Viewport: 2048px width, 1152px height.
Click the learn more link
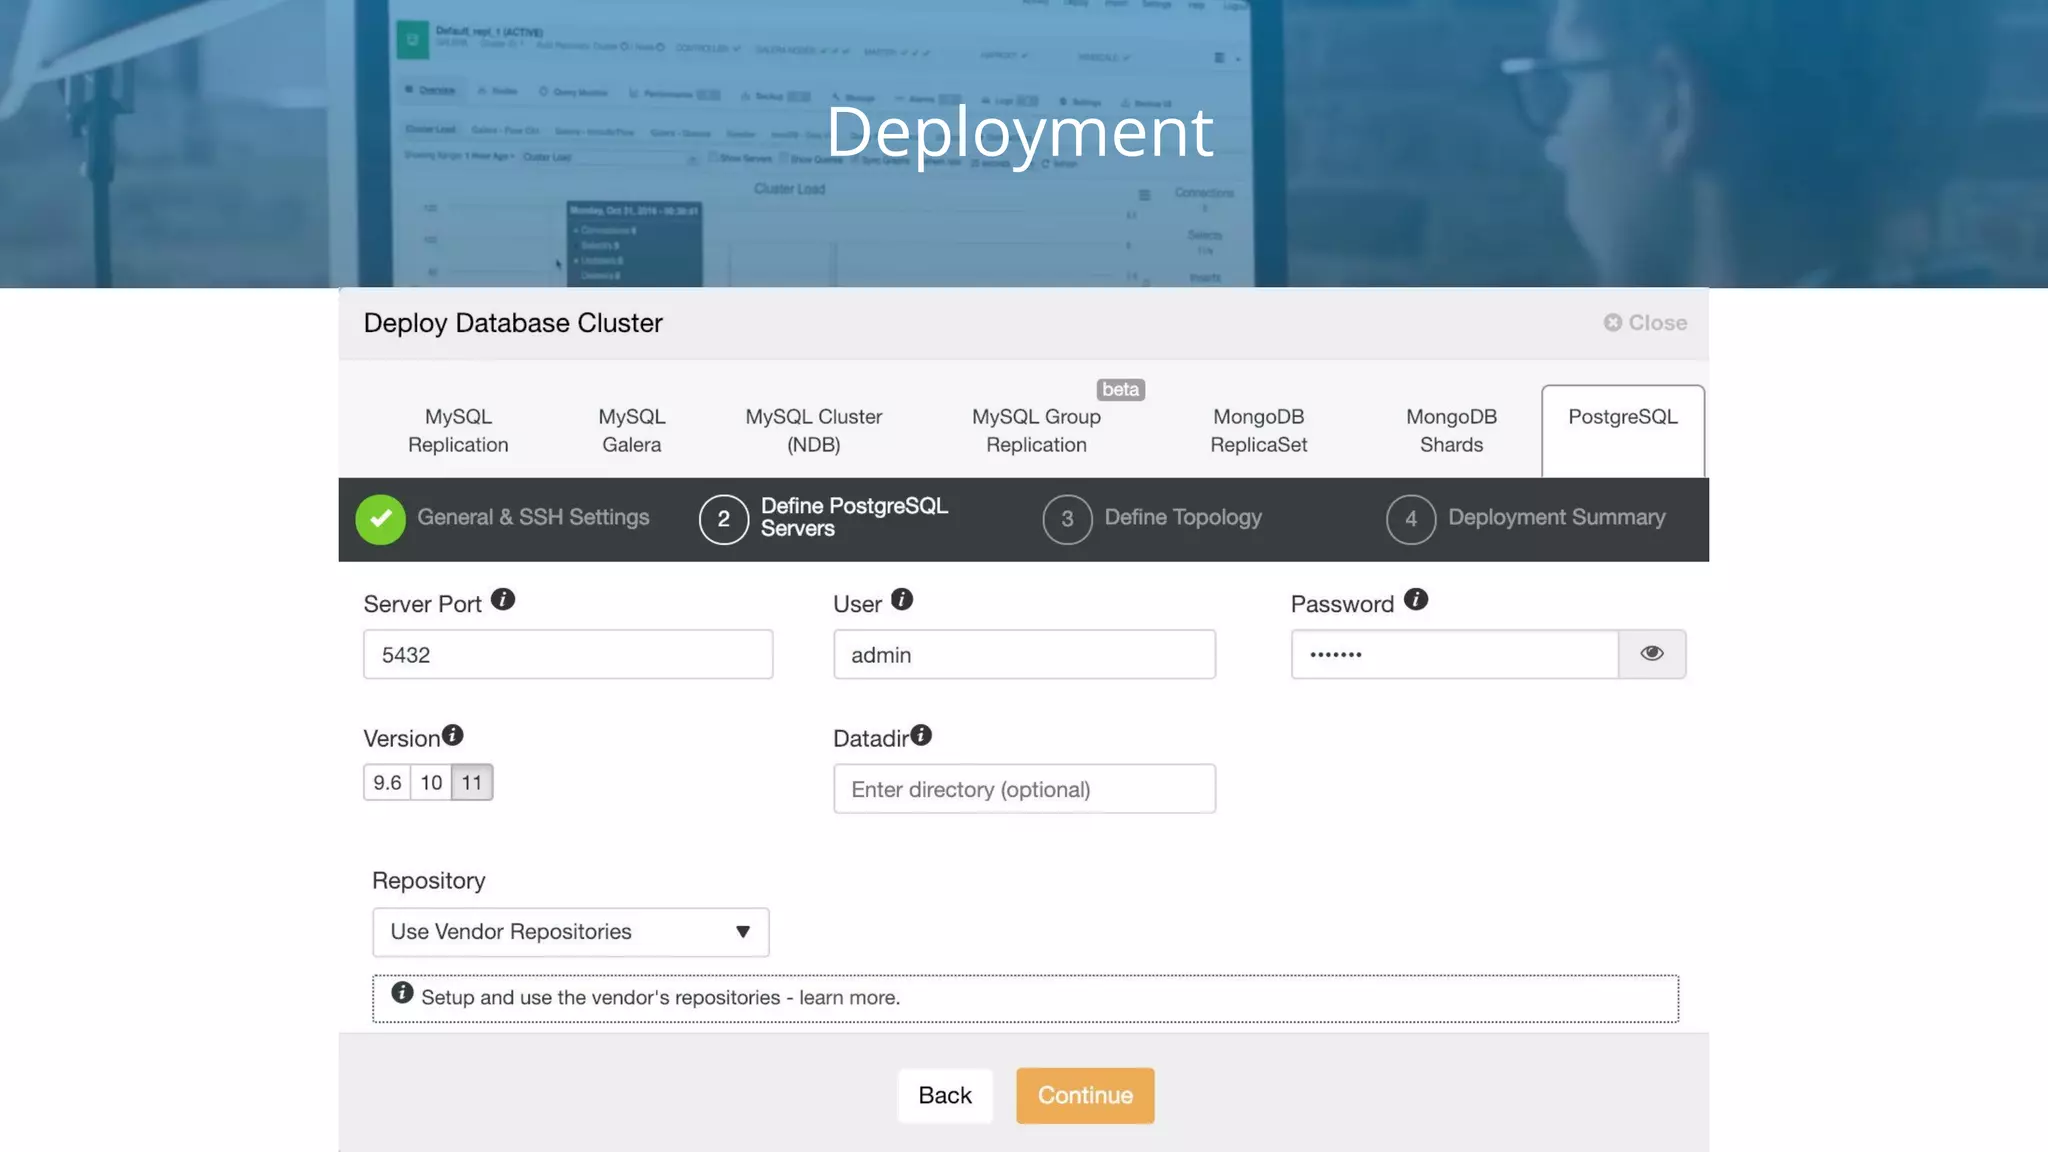pos(849,997)
